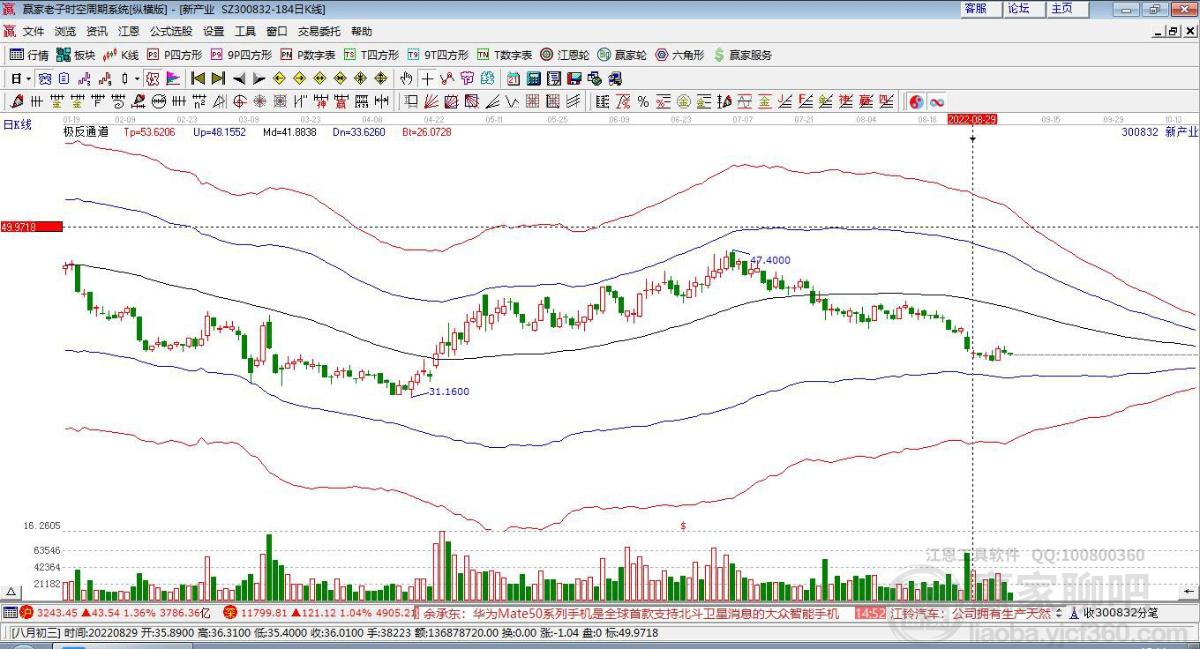Open the calculator icon
Screen dimensions: 1200x649
coord(534,78)
